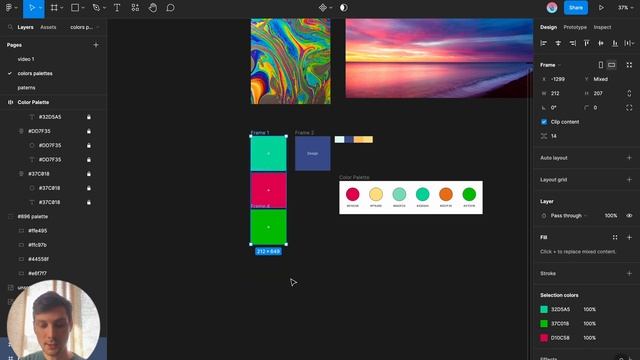Open the 'colors p...' page dropdown
640x360 pixels.
[x=84, y=27]
